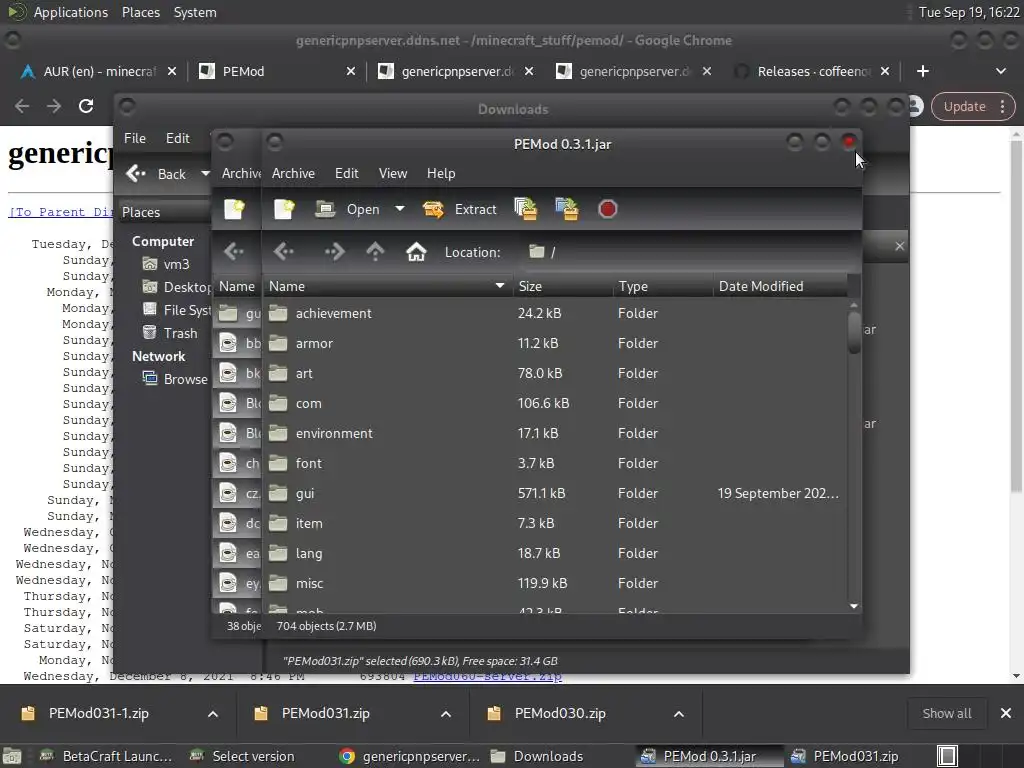Switch to AUR (en) minecraft Chrome tab
Screen dimensions: 1024x768
pos(98,71)
